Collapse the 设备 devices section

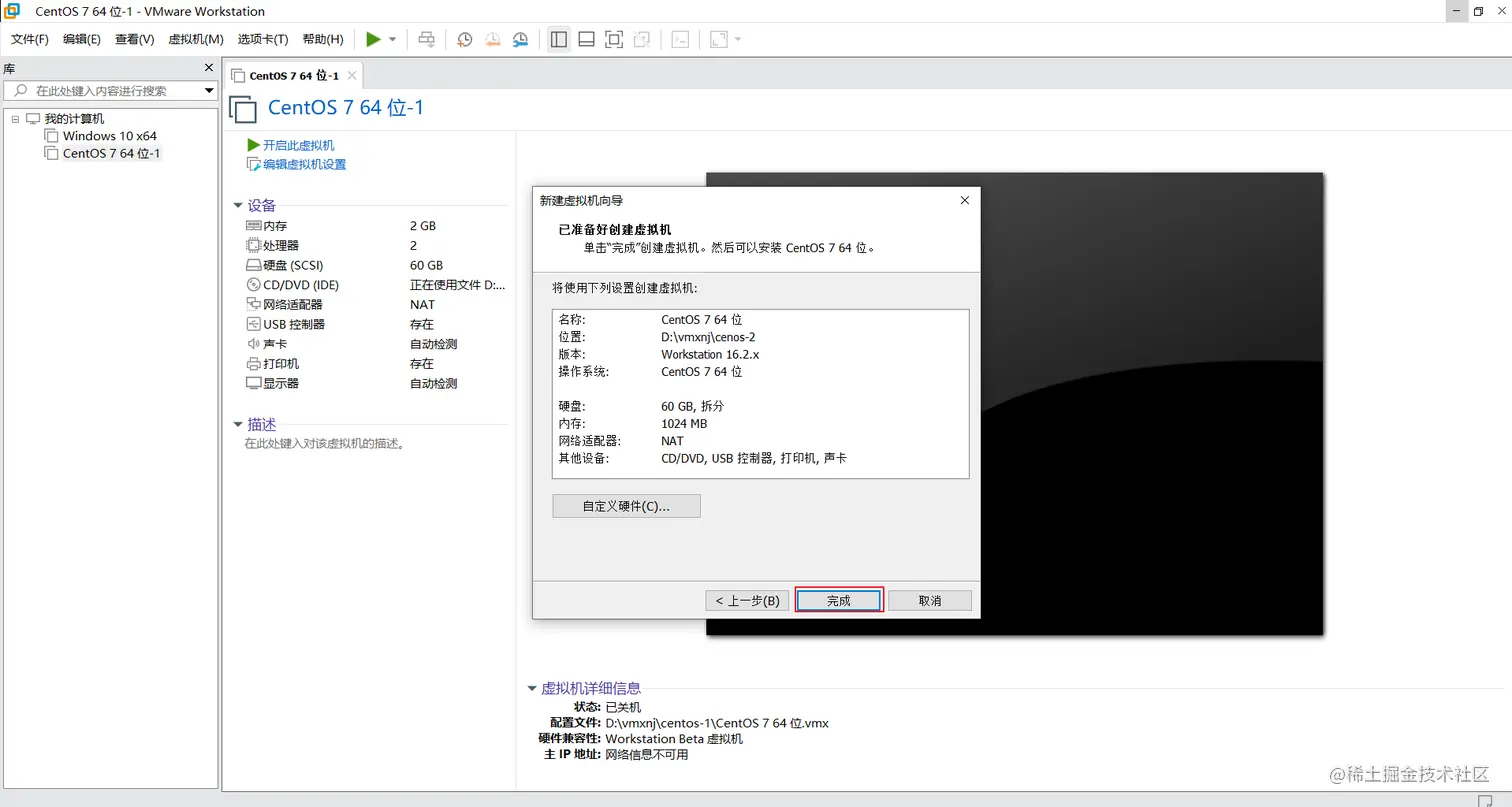coord(238,204)
